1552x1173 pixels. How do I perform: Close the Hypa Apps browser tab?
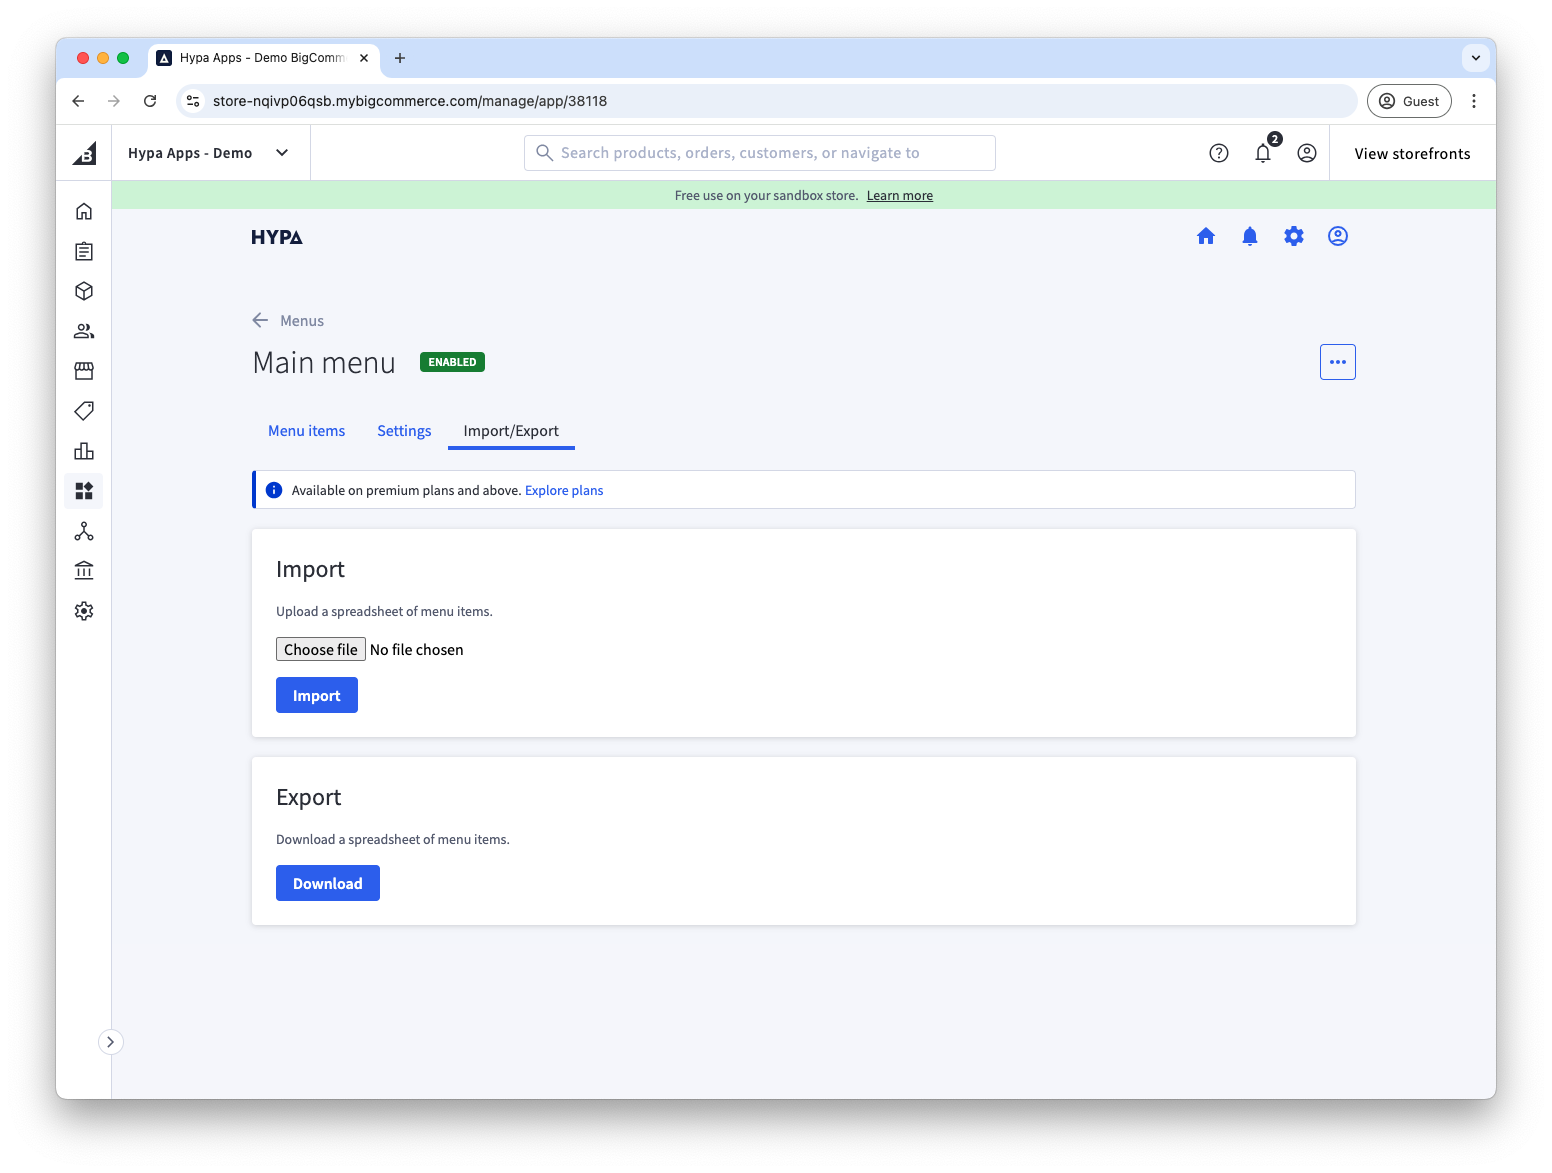tap(364, 58)
